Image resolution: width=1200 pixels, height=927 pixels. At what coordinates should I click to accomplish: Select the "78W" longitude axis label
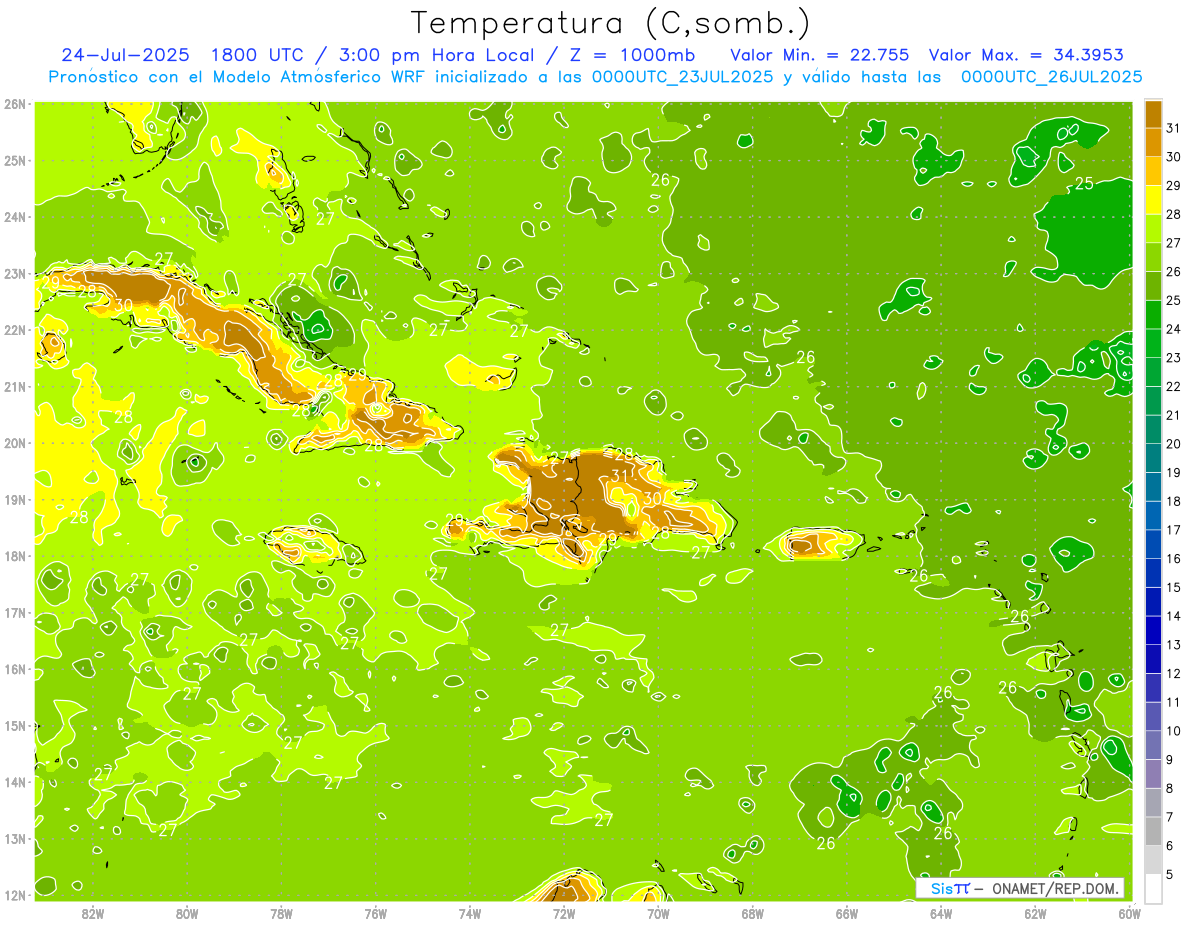pyautogui.click(x=281, y=913)
